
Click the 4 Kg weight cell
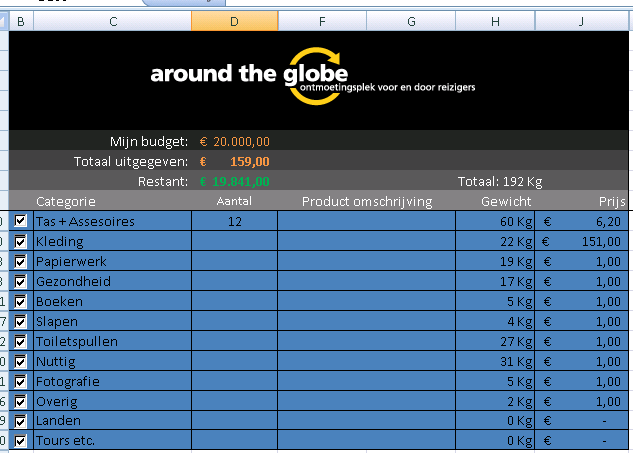[495, 322]
